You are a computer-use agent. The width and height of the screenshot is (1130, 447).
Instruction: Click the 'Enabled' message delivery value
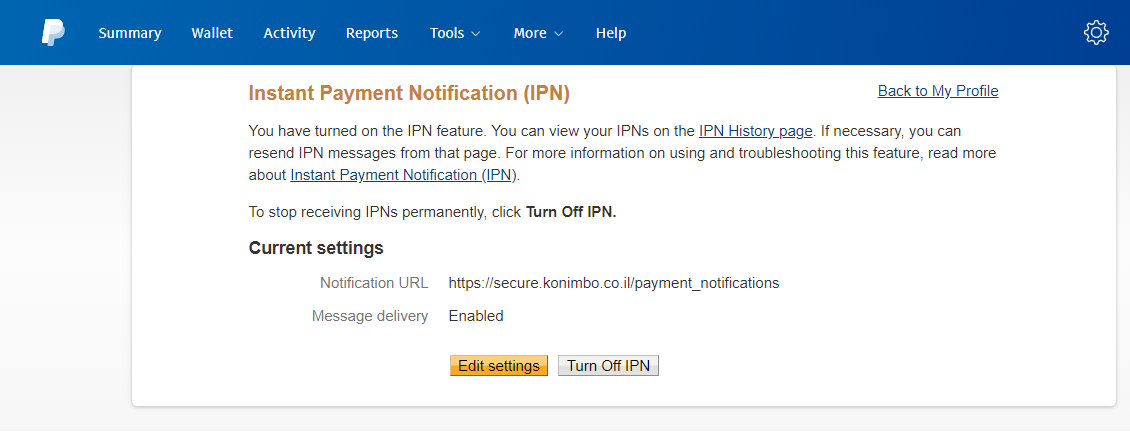(x=476, y=316)
